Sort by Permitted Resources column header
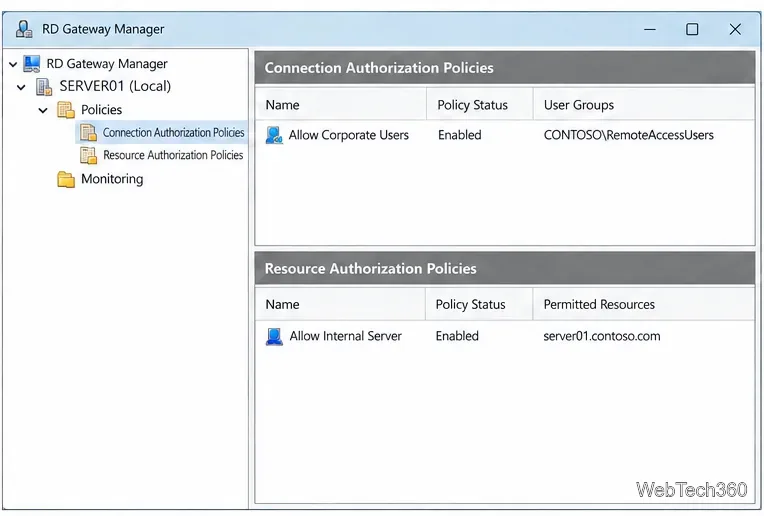Viewport: 764px width, 516px height. pos(644,305)
